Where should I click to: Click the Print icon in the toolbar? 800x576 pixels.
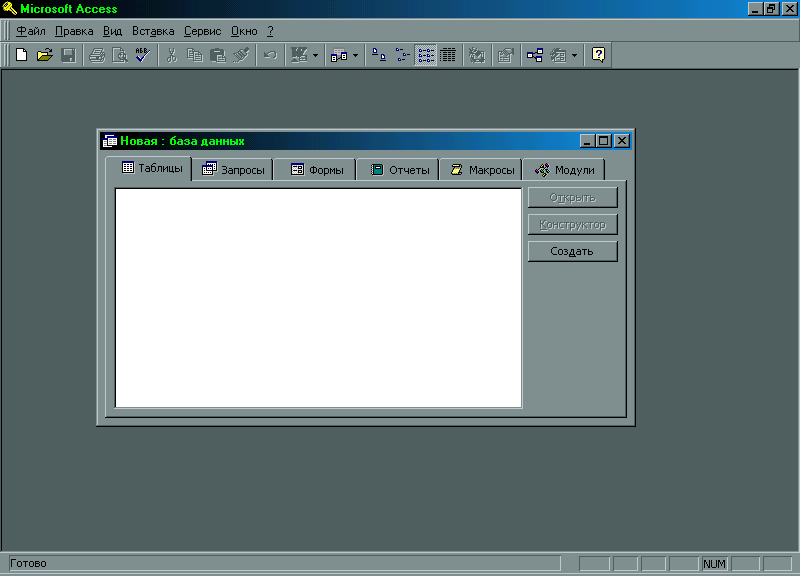[97, 55]
